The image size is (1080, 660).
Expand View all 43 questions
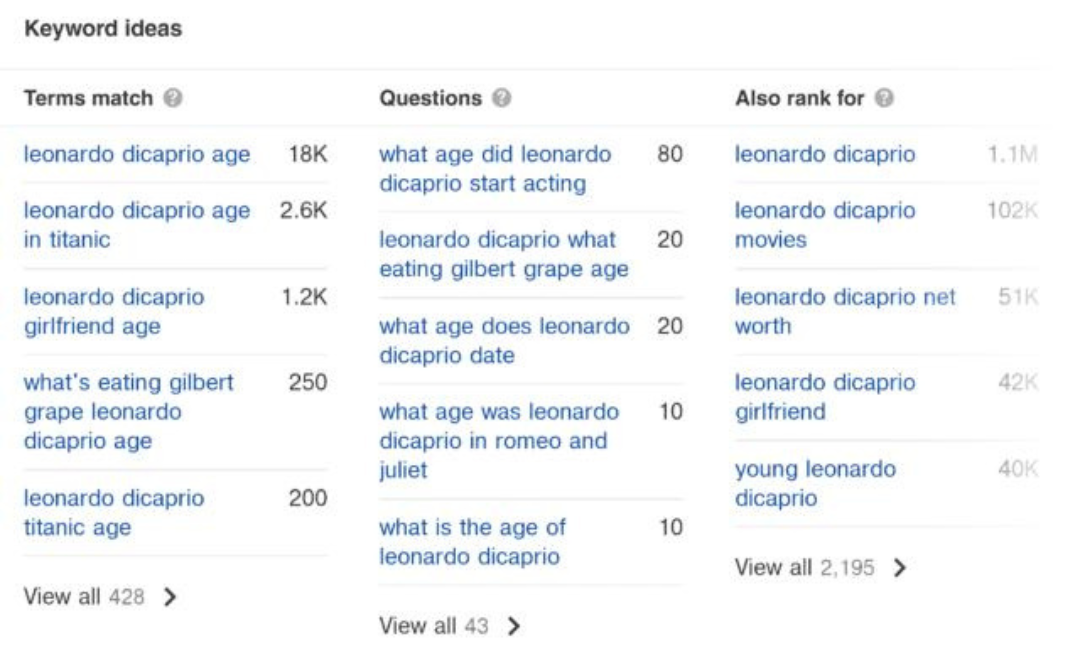pos(450,627)
